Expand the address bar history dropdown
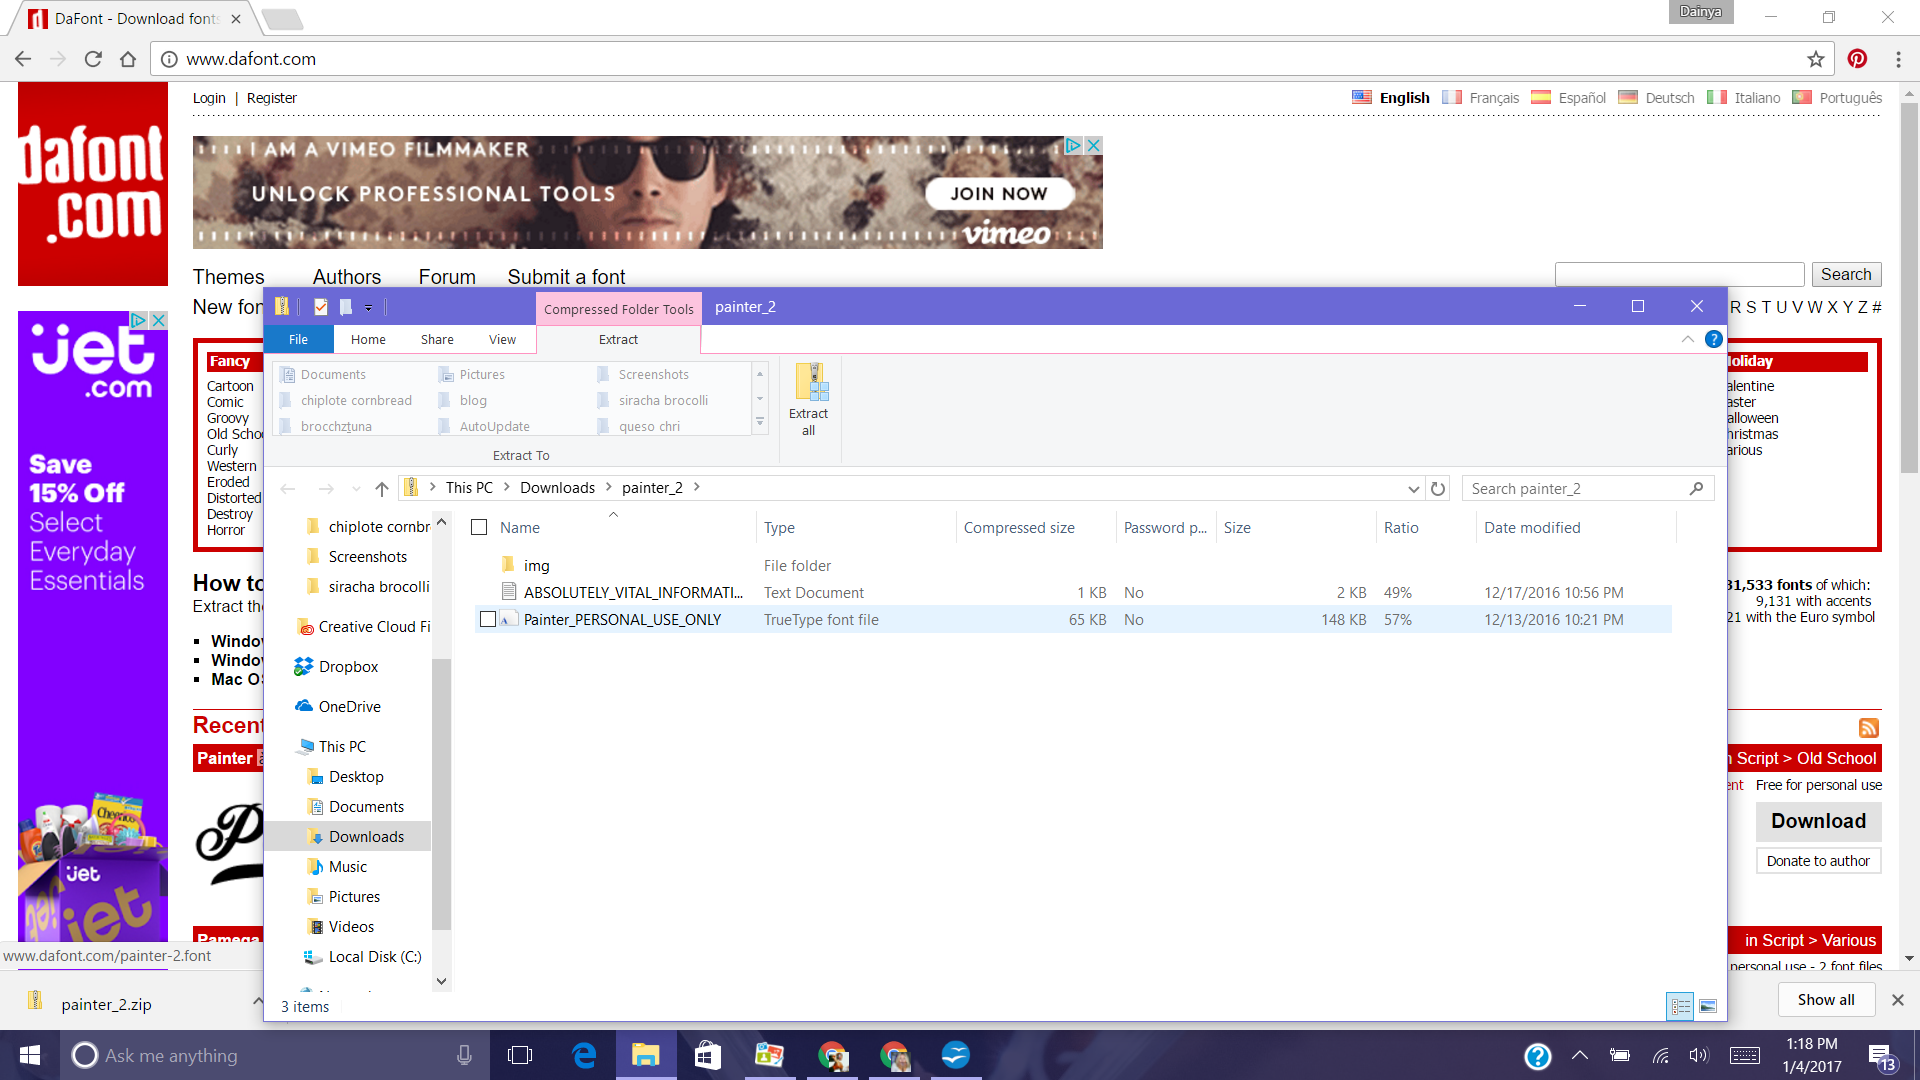Screen dimensions: 1920x1080 (x=1413, y=489)
